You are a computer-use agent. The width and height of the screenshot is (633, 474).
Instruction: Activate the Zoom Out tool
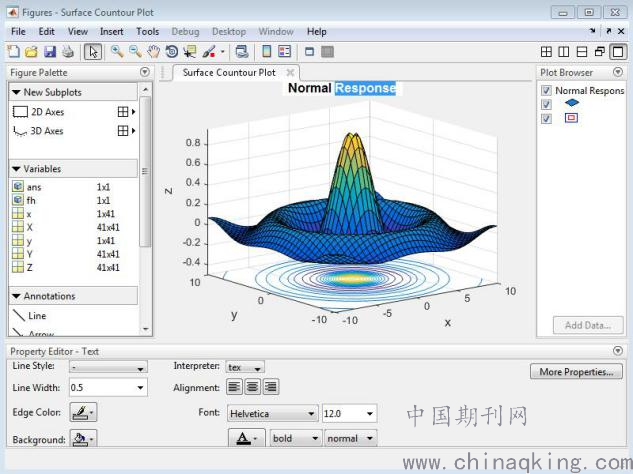point(135,52)
